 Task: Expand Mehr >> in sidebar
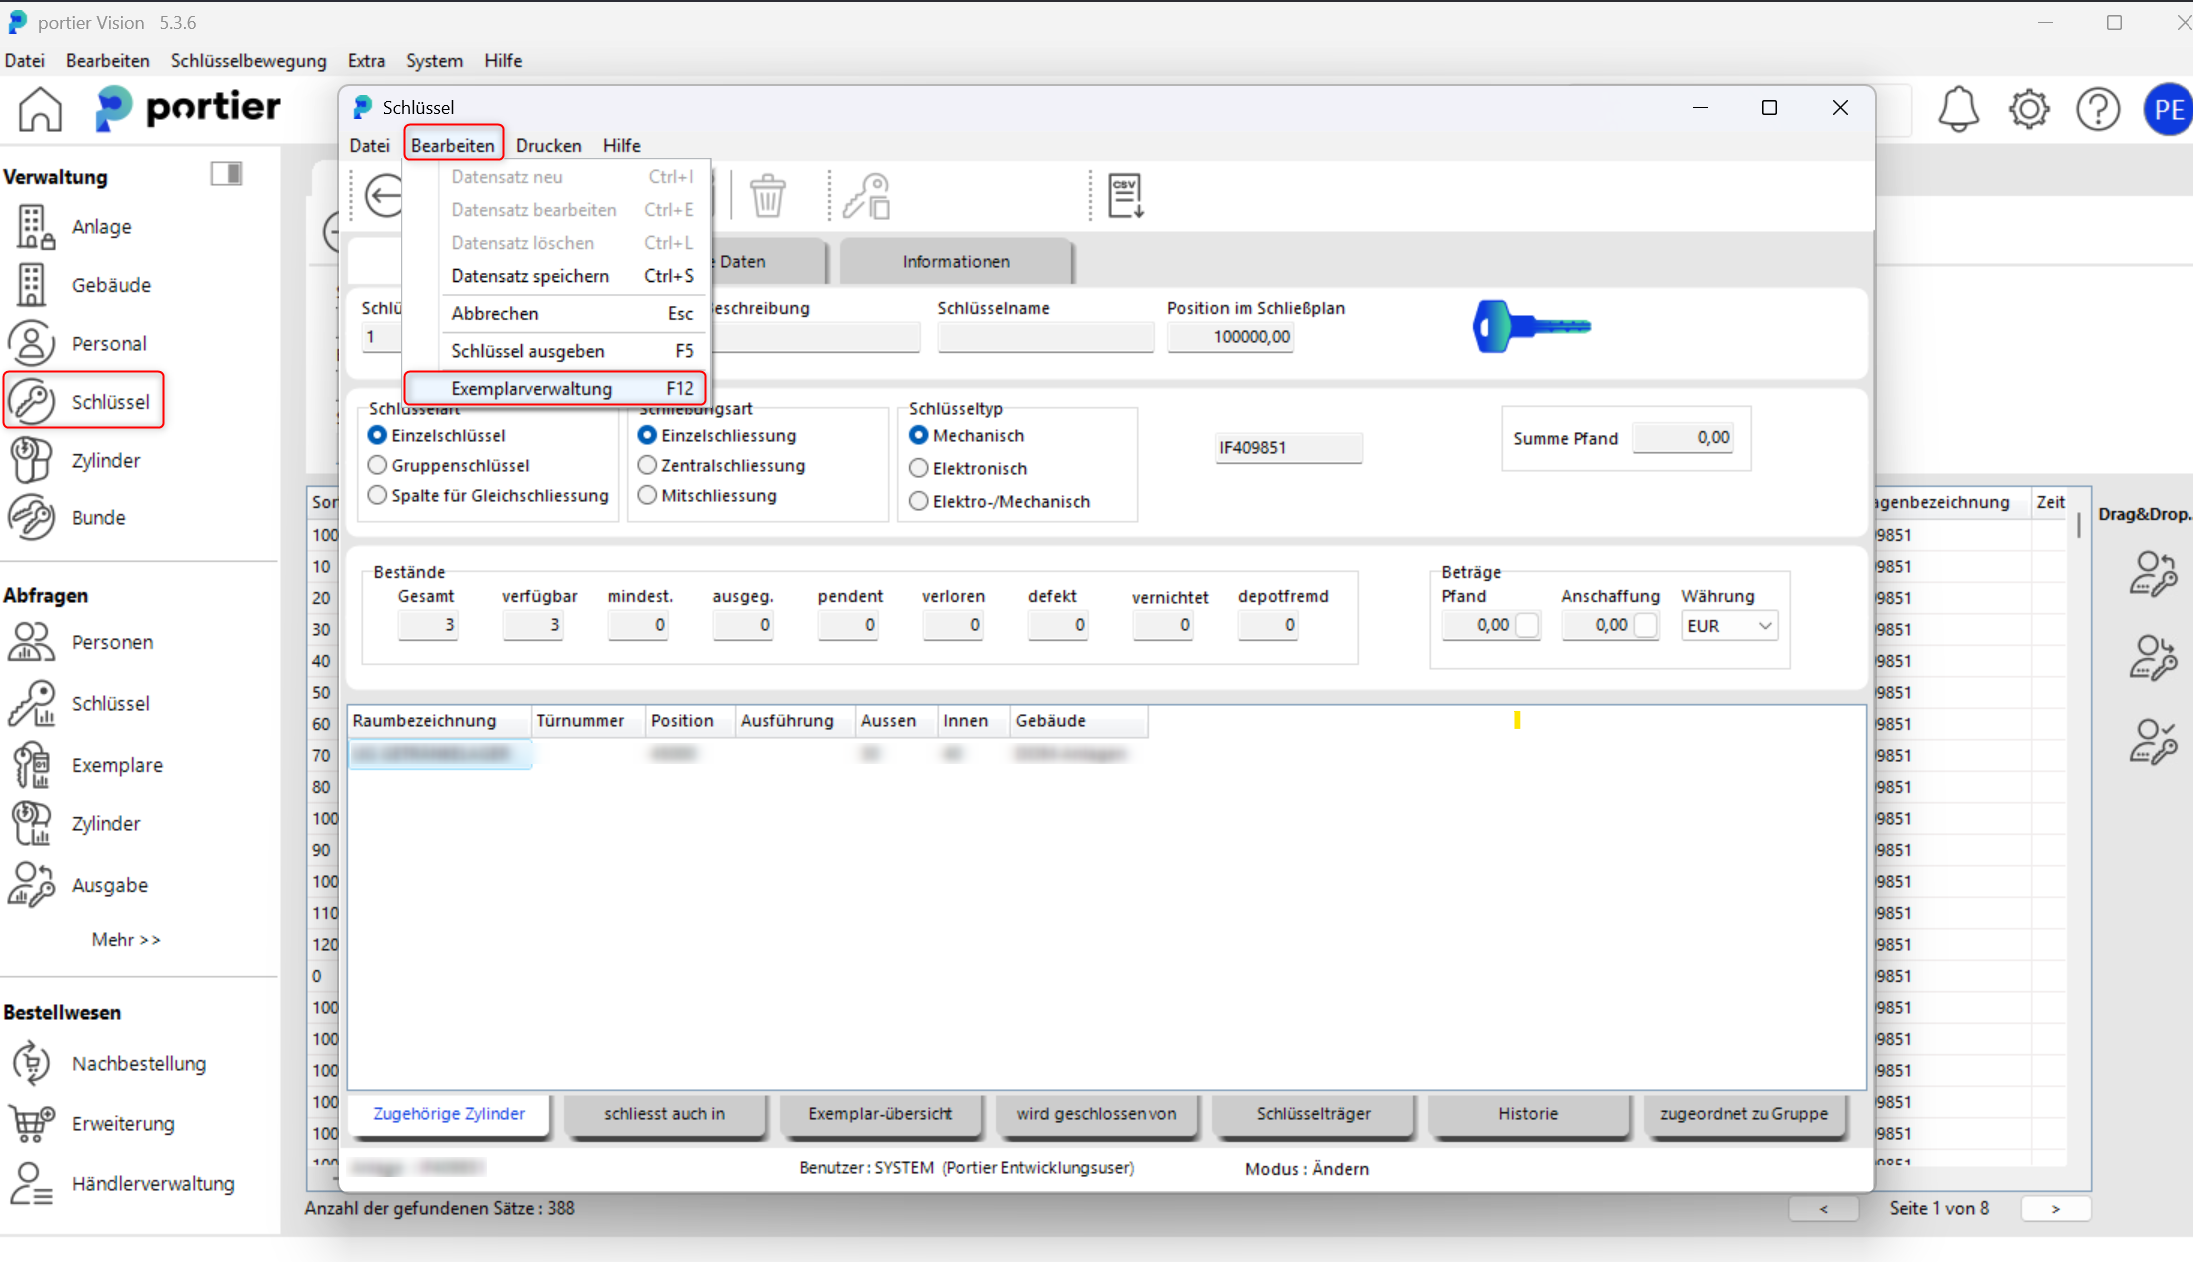(x=125, y=939)
